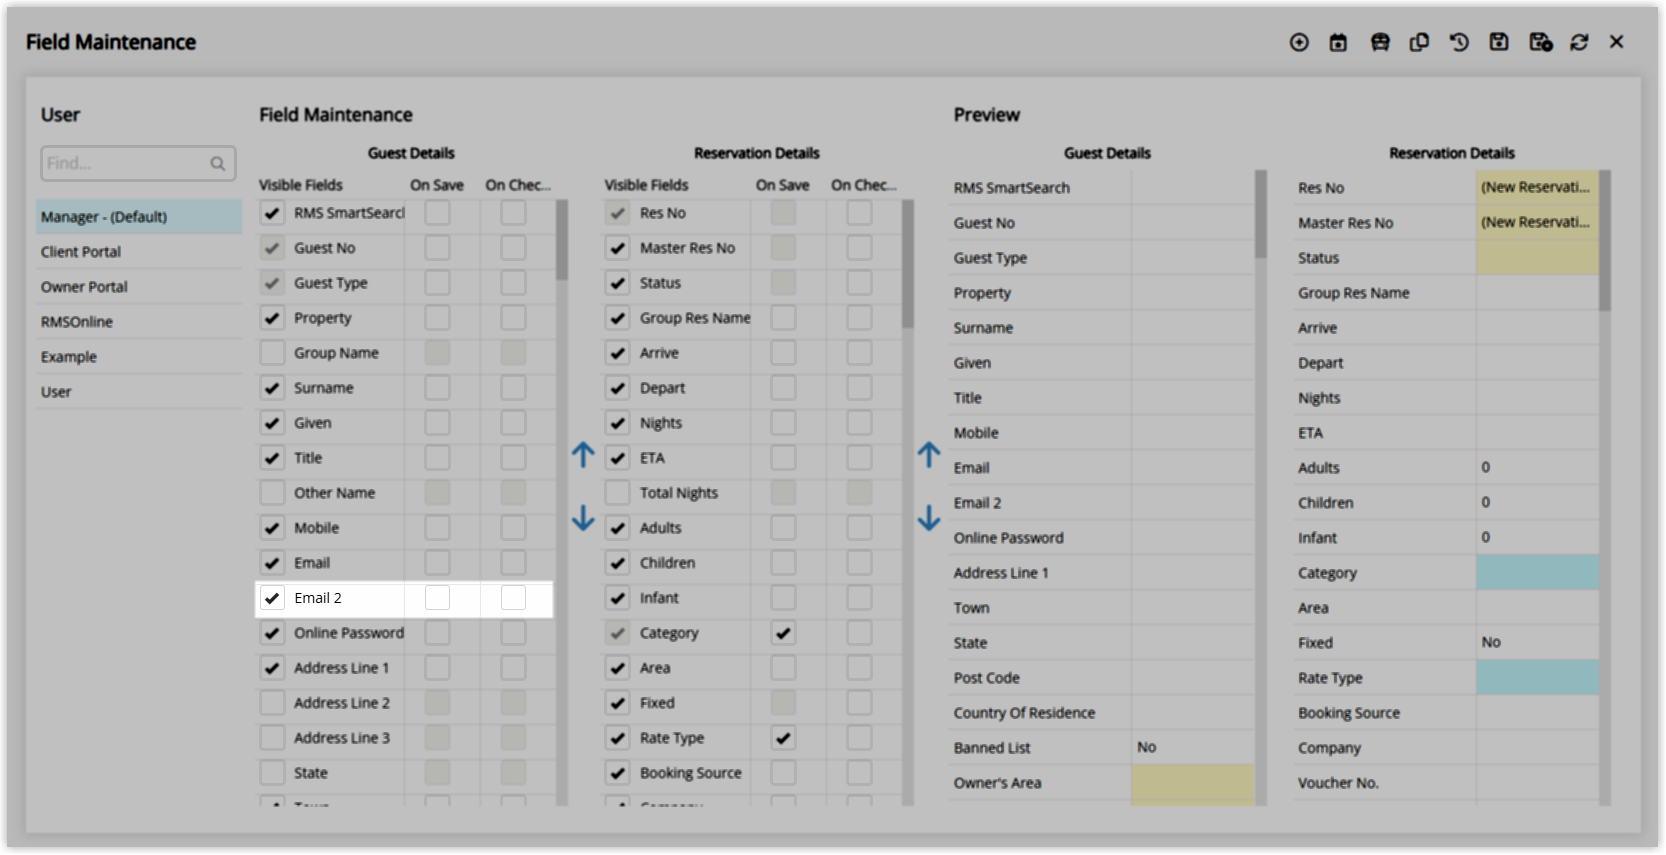Click the Reservation Details move-down arrow
Viewport: 1666px width, 855px height.
pyautogui.click(x=929, y=518)
